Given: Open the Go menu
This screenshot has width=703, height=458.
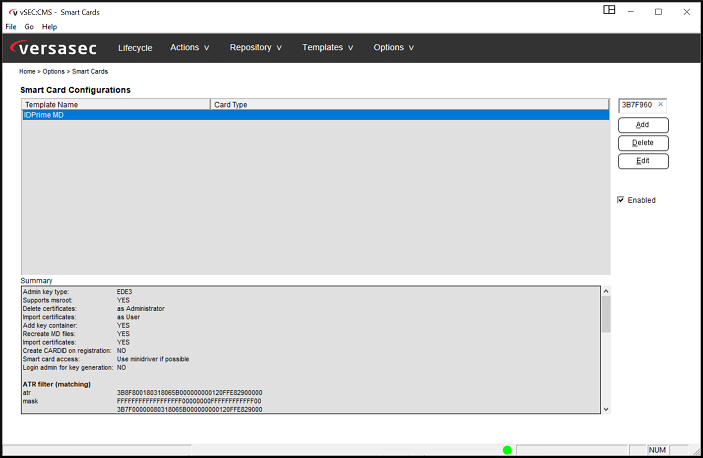Looking at the screenshot, I should [29, 27].
